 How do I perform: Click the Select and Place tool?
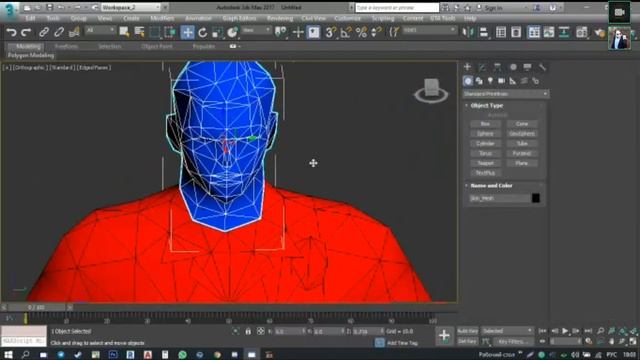(233, 32)
